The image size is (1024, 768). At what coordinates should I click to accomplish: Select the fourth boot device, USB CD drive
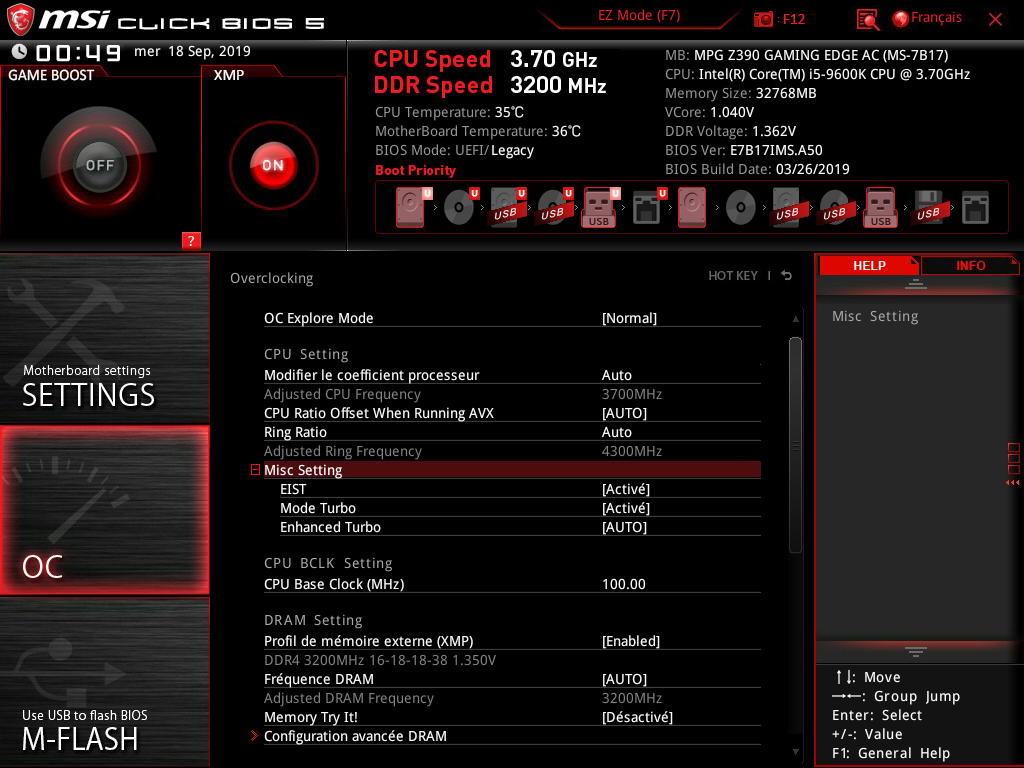coord(554,207)
